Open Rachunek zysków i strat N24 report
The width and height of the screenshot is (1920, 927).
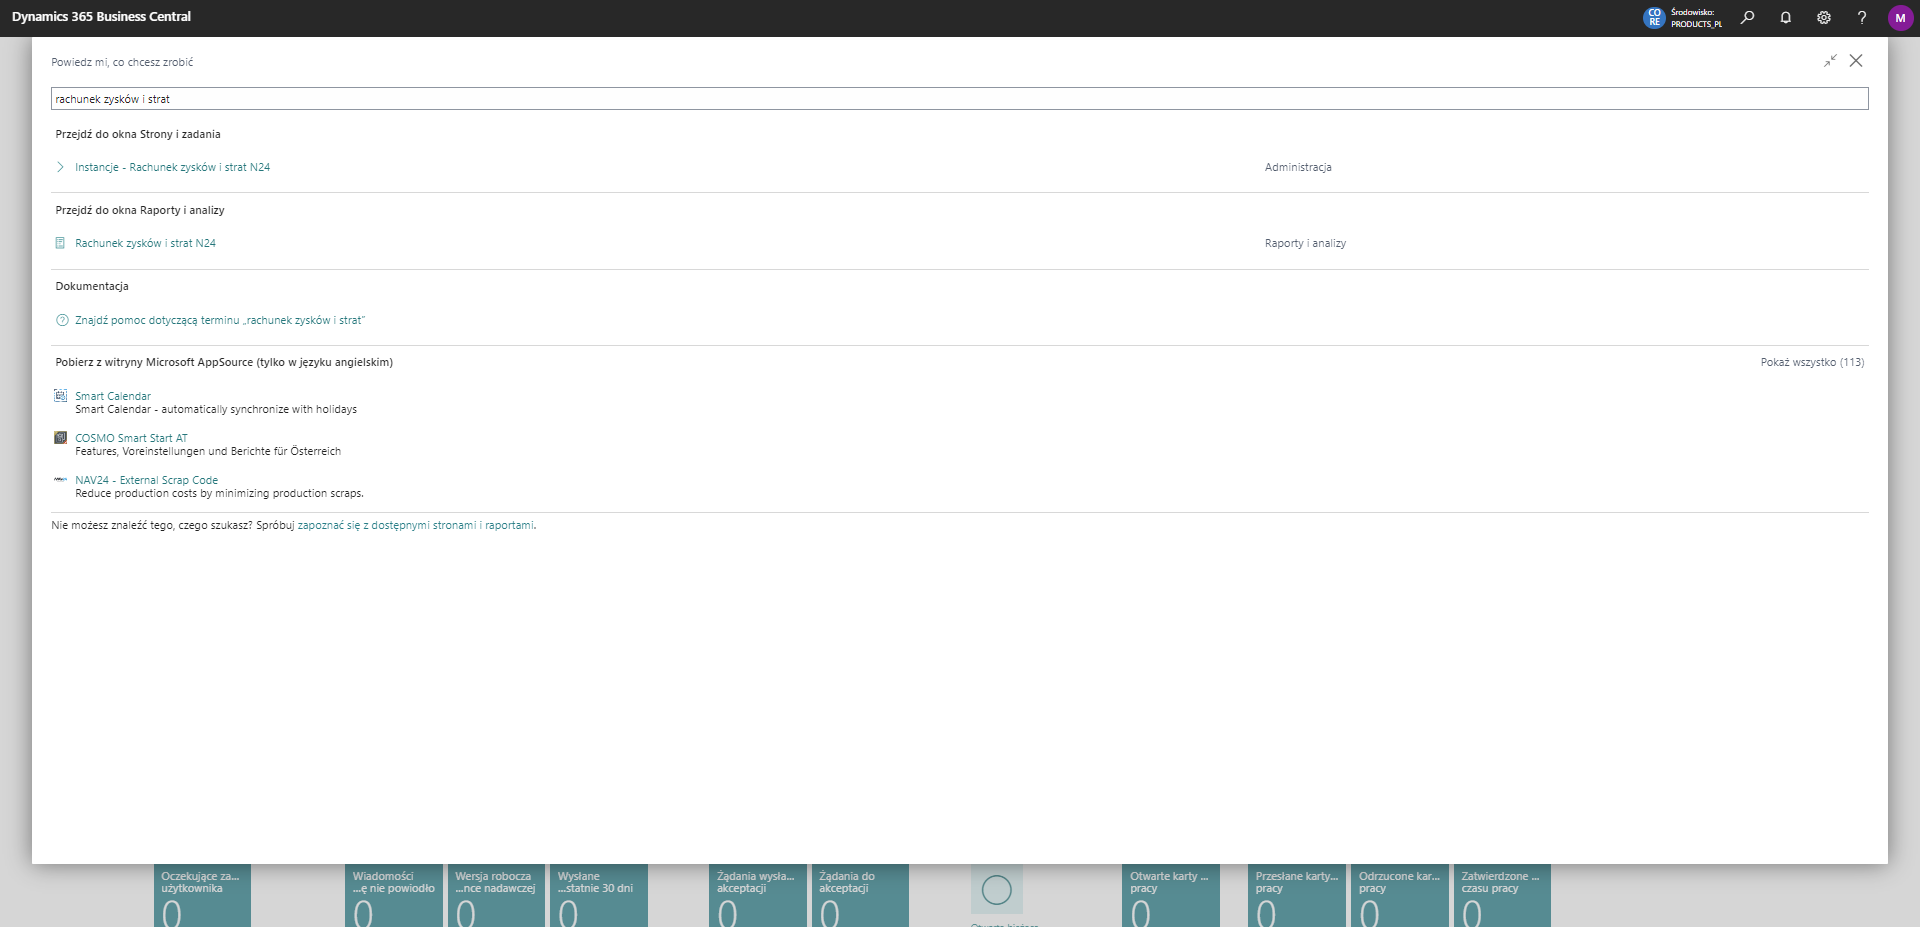[x=145, y=243]
